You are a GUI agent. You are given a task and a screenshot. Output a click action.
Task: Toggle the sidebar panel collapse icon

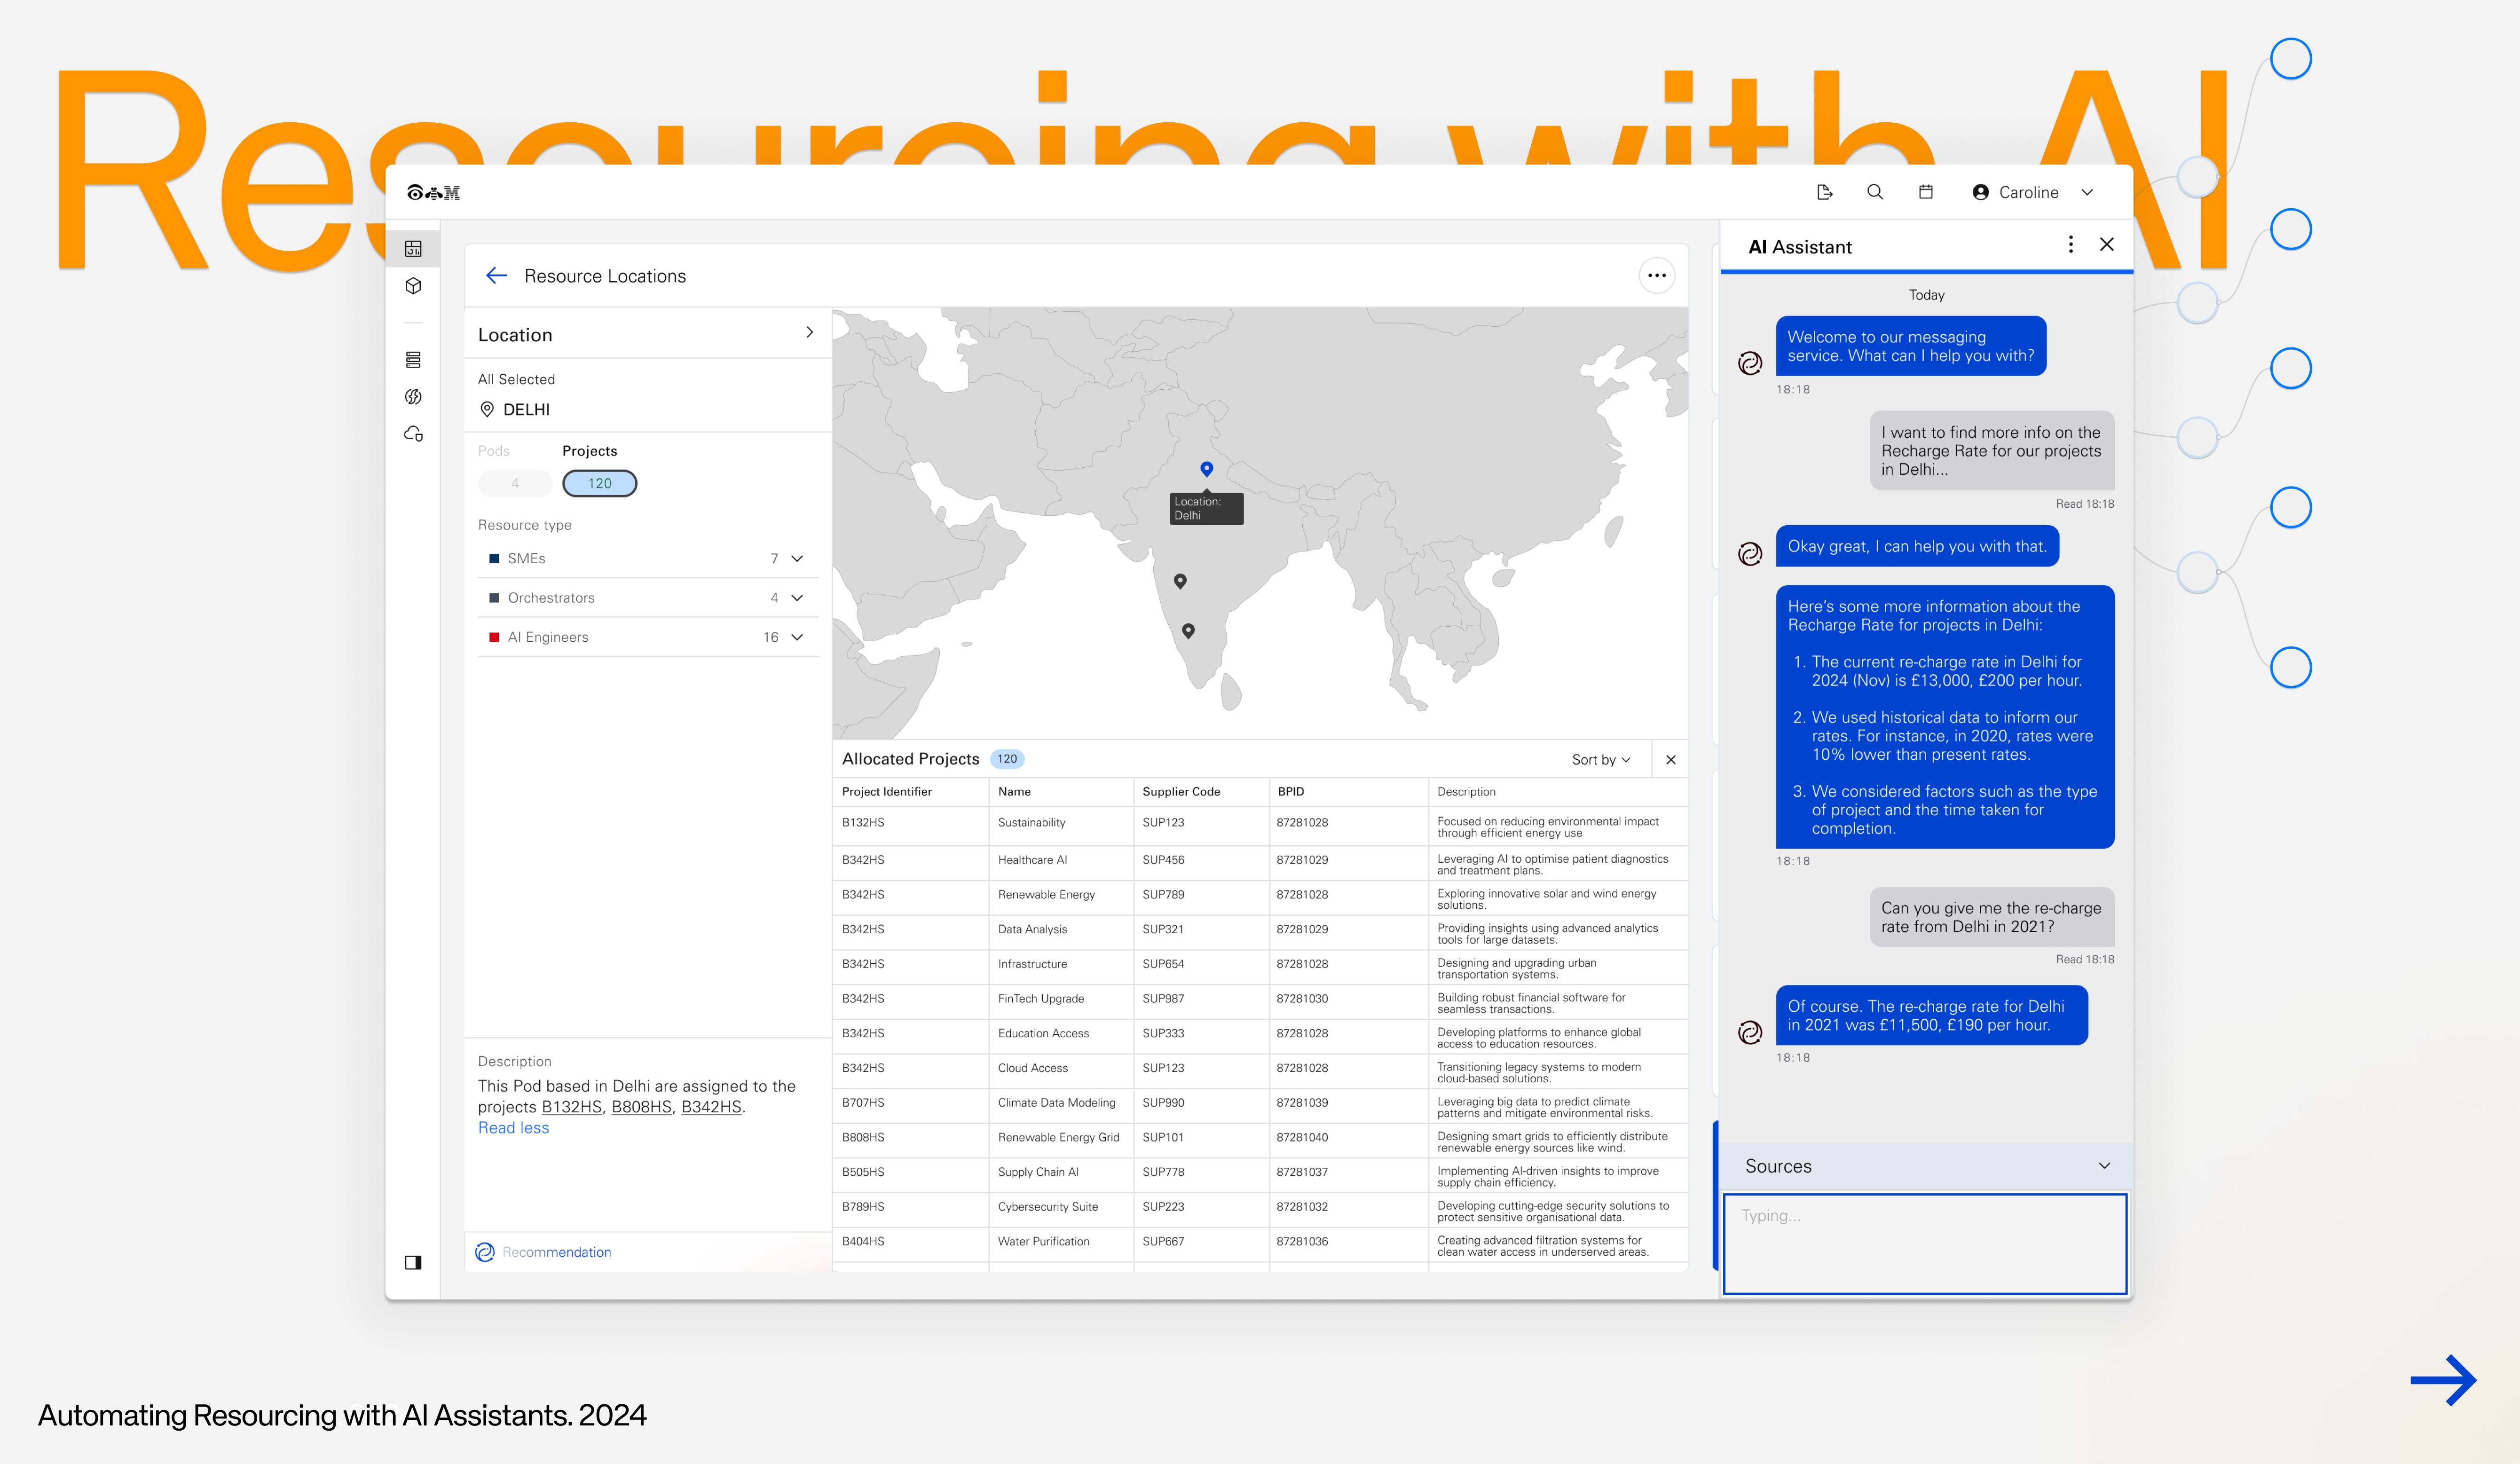click(413, 1262)
